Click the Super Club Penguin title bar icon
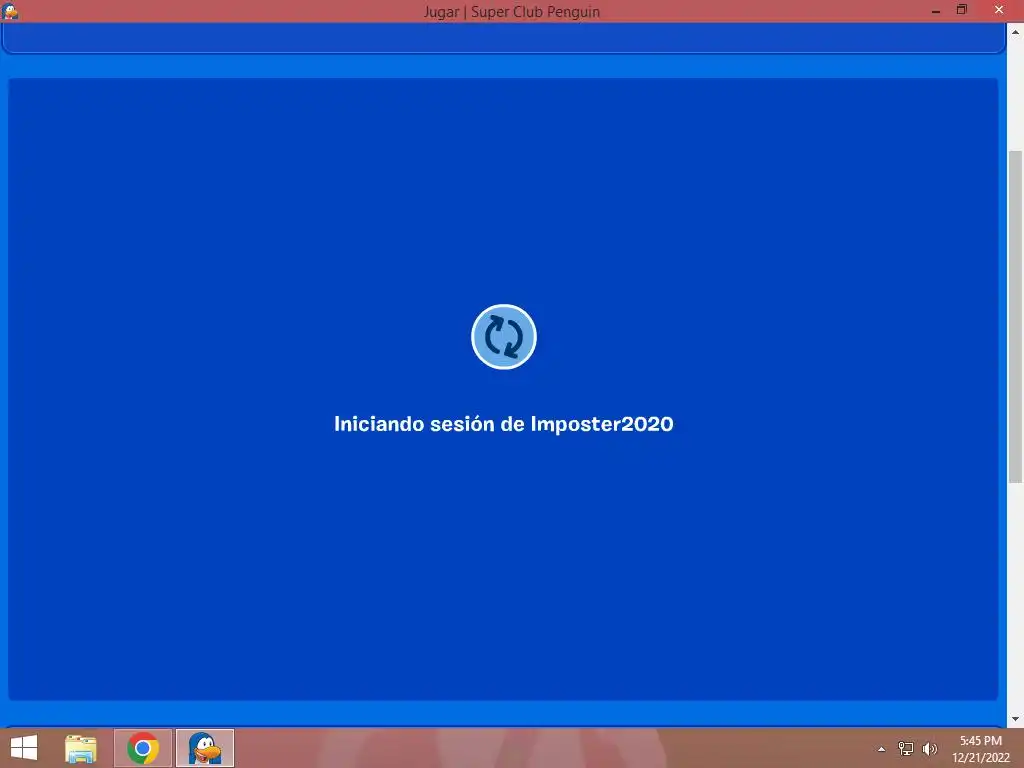 click(10, 10)
